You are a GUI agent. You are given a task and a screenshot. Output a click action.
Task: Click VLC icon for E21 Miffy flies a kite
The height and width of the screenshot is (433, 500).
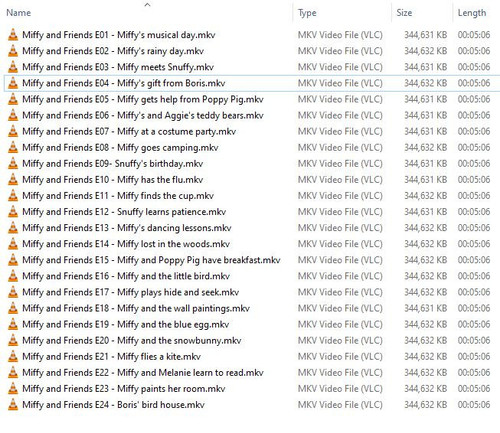[13, 356]
